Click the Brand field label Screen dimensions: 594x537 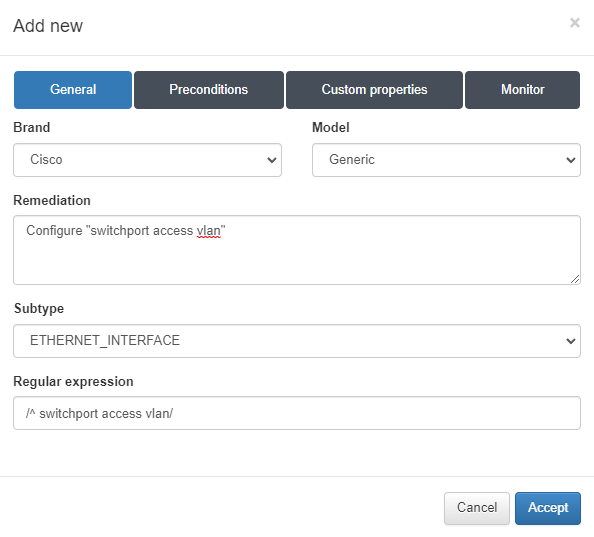32,127
